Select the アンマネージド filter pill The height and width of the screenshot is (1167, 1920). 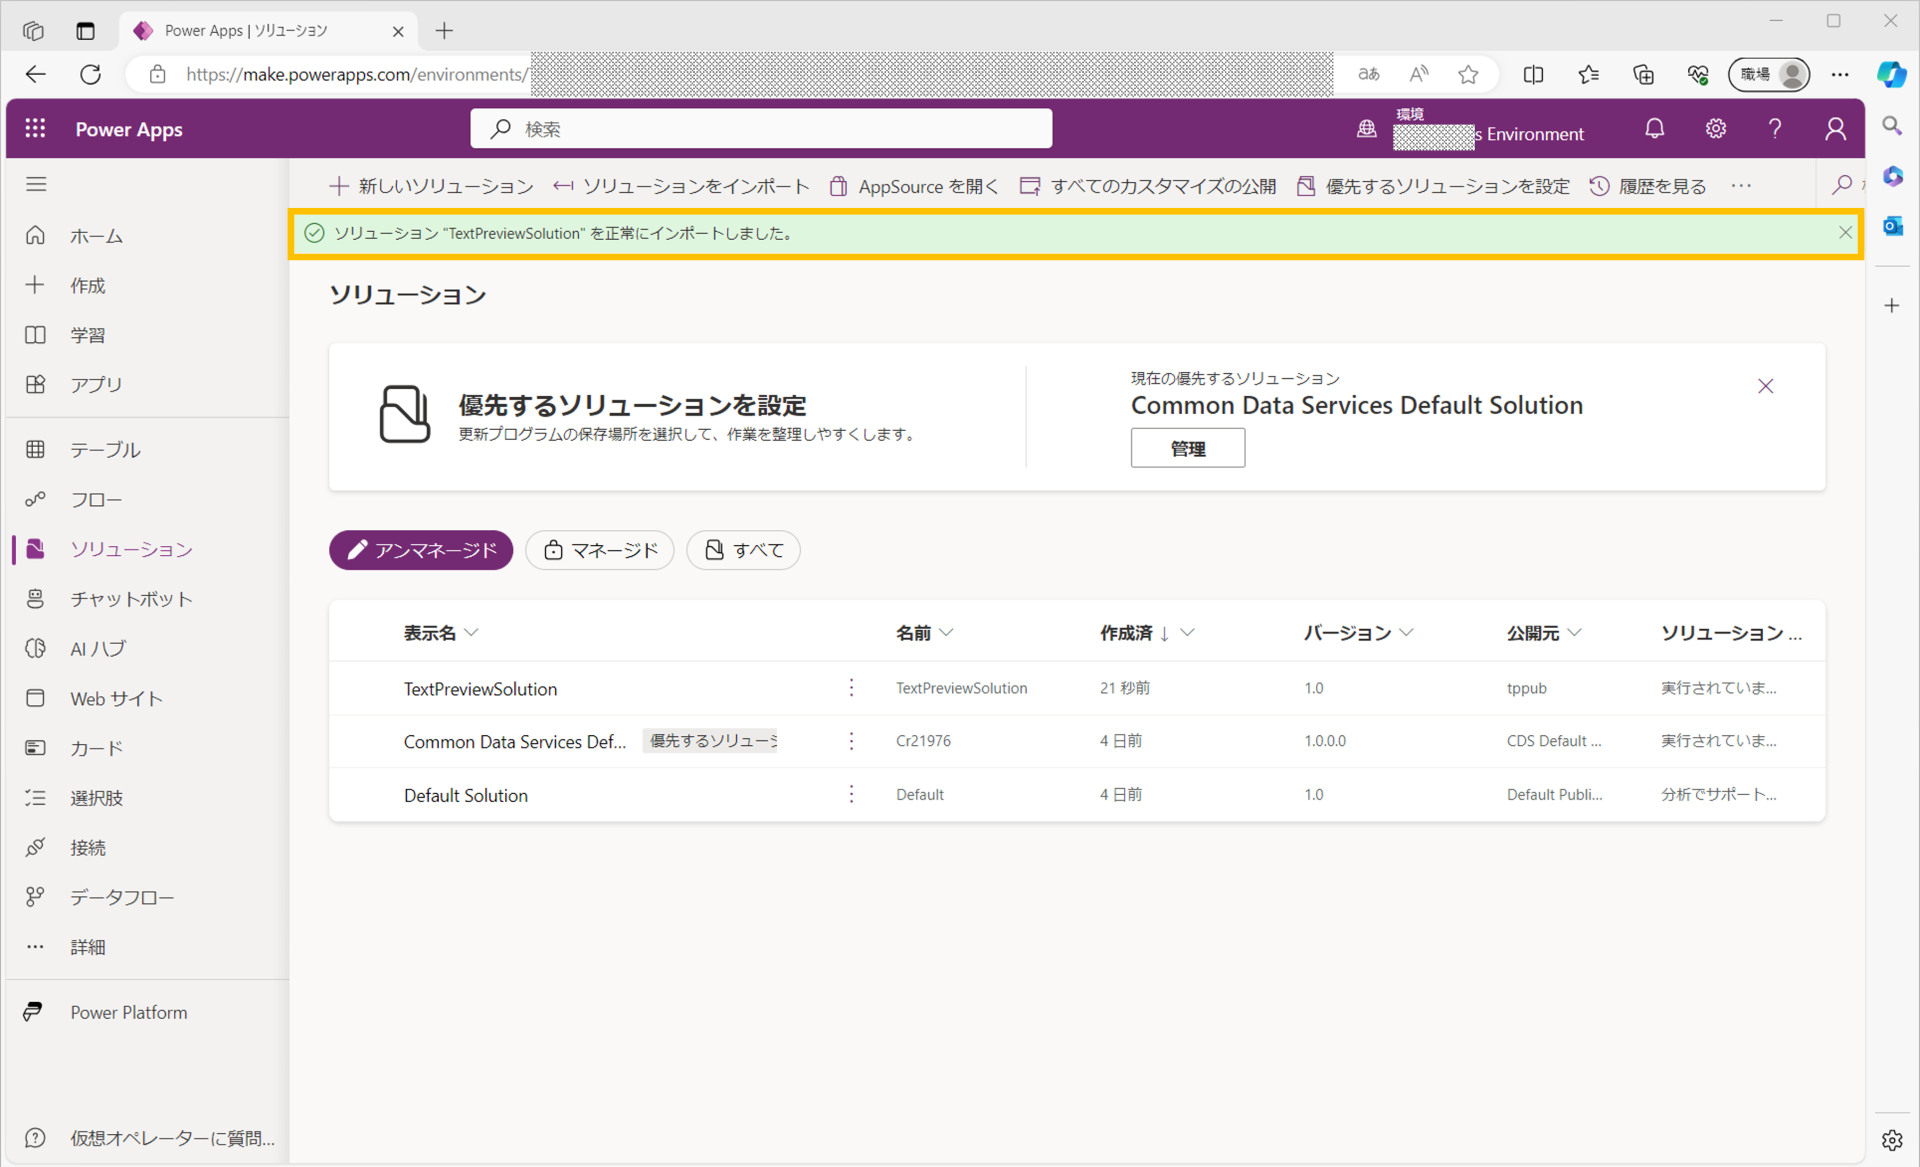pos(421,550)
